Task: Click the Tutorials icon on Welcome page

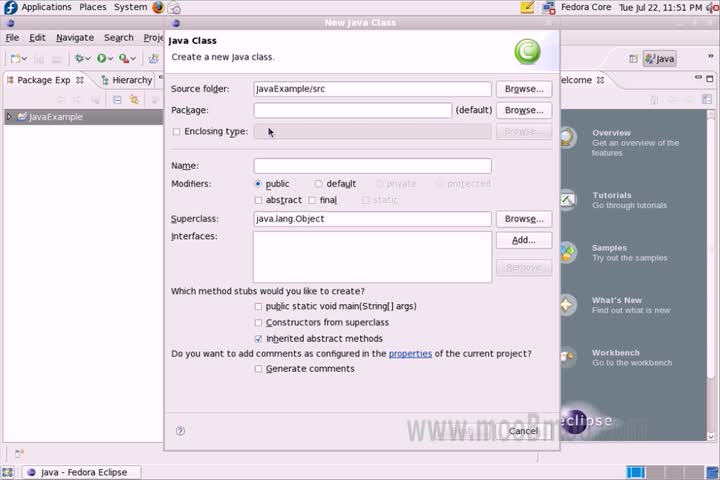Action: [568, 200]
